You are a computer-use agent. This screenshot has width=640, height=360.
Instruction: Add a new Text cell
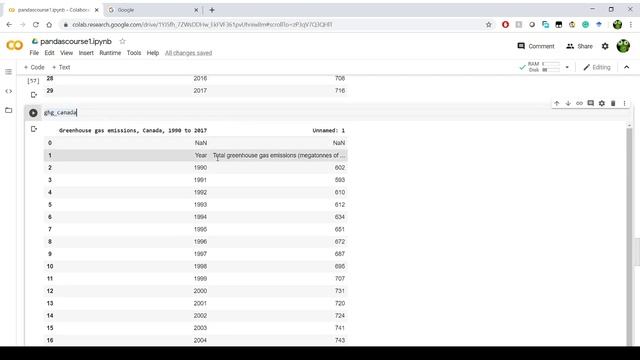click(61, 67)
